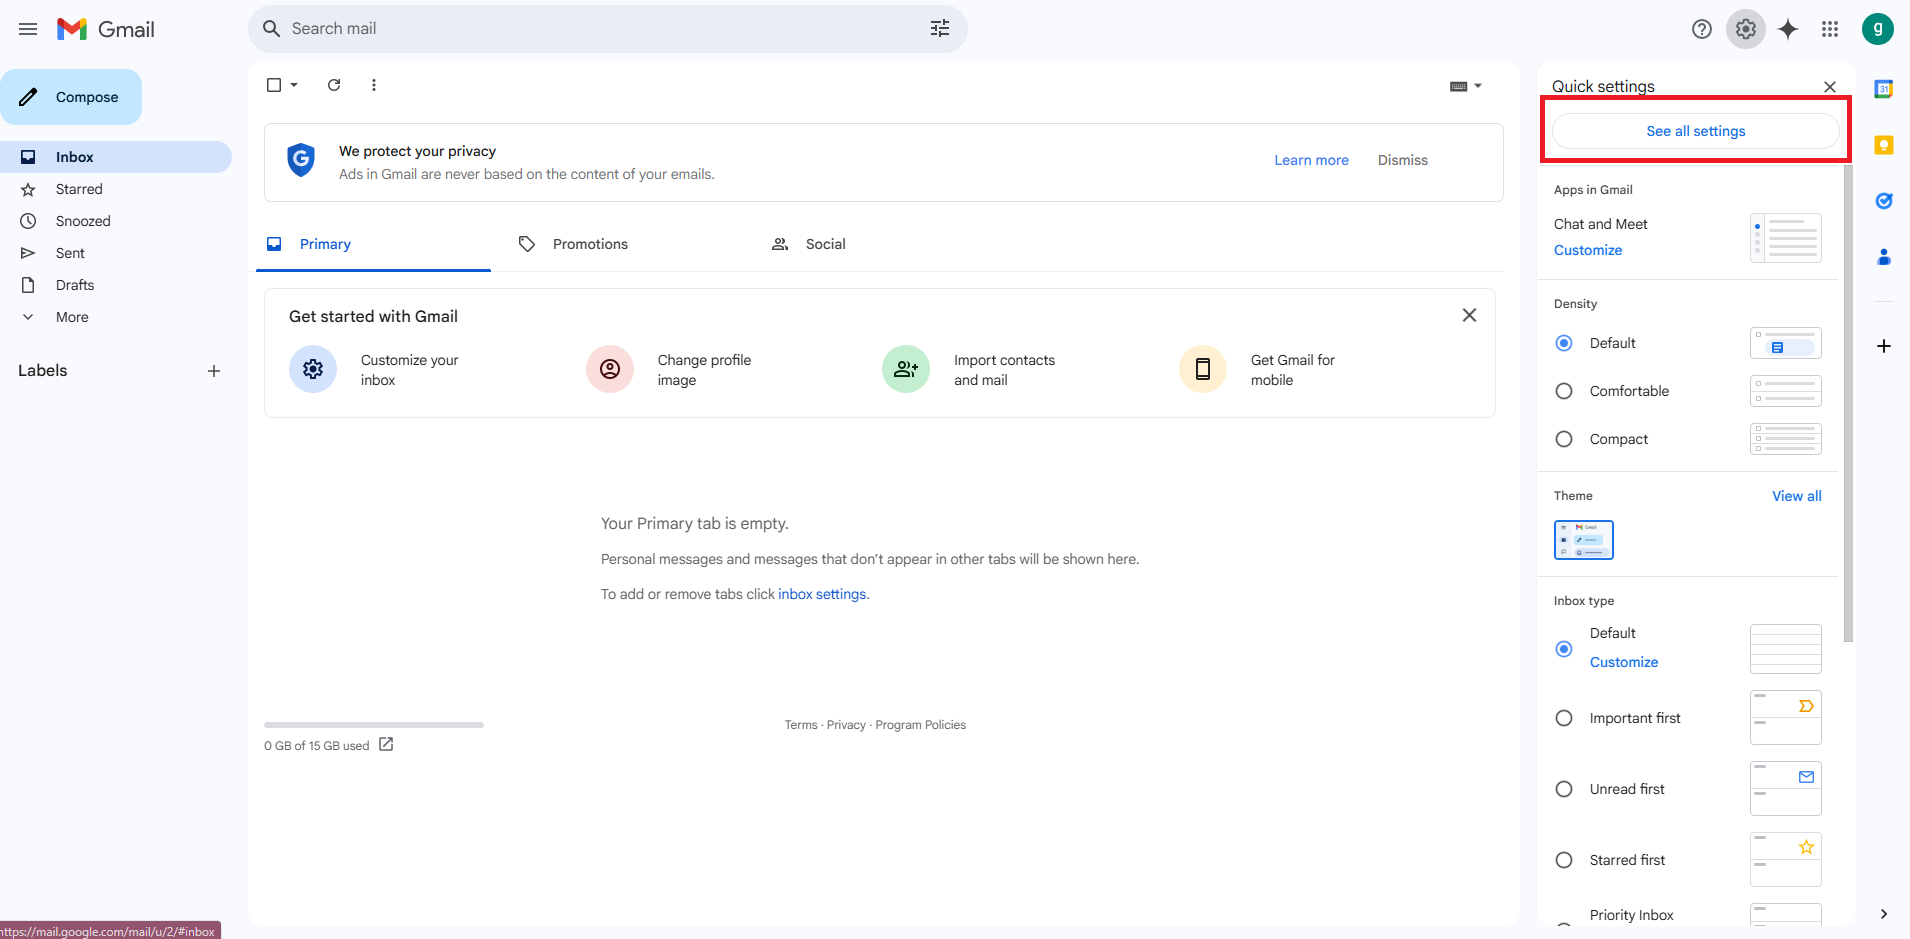The image size is (1910, 939).
Task: Open the select-all checkbox dropdown arrow
Action: coord(294,85)
